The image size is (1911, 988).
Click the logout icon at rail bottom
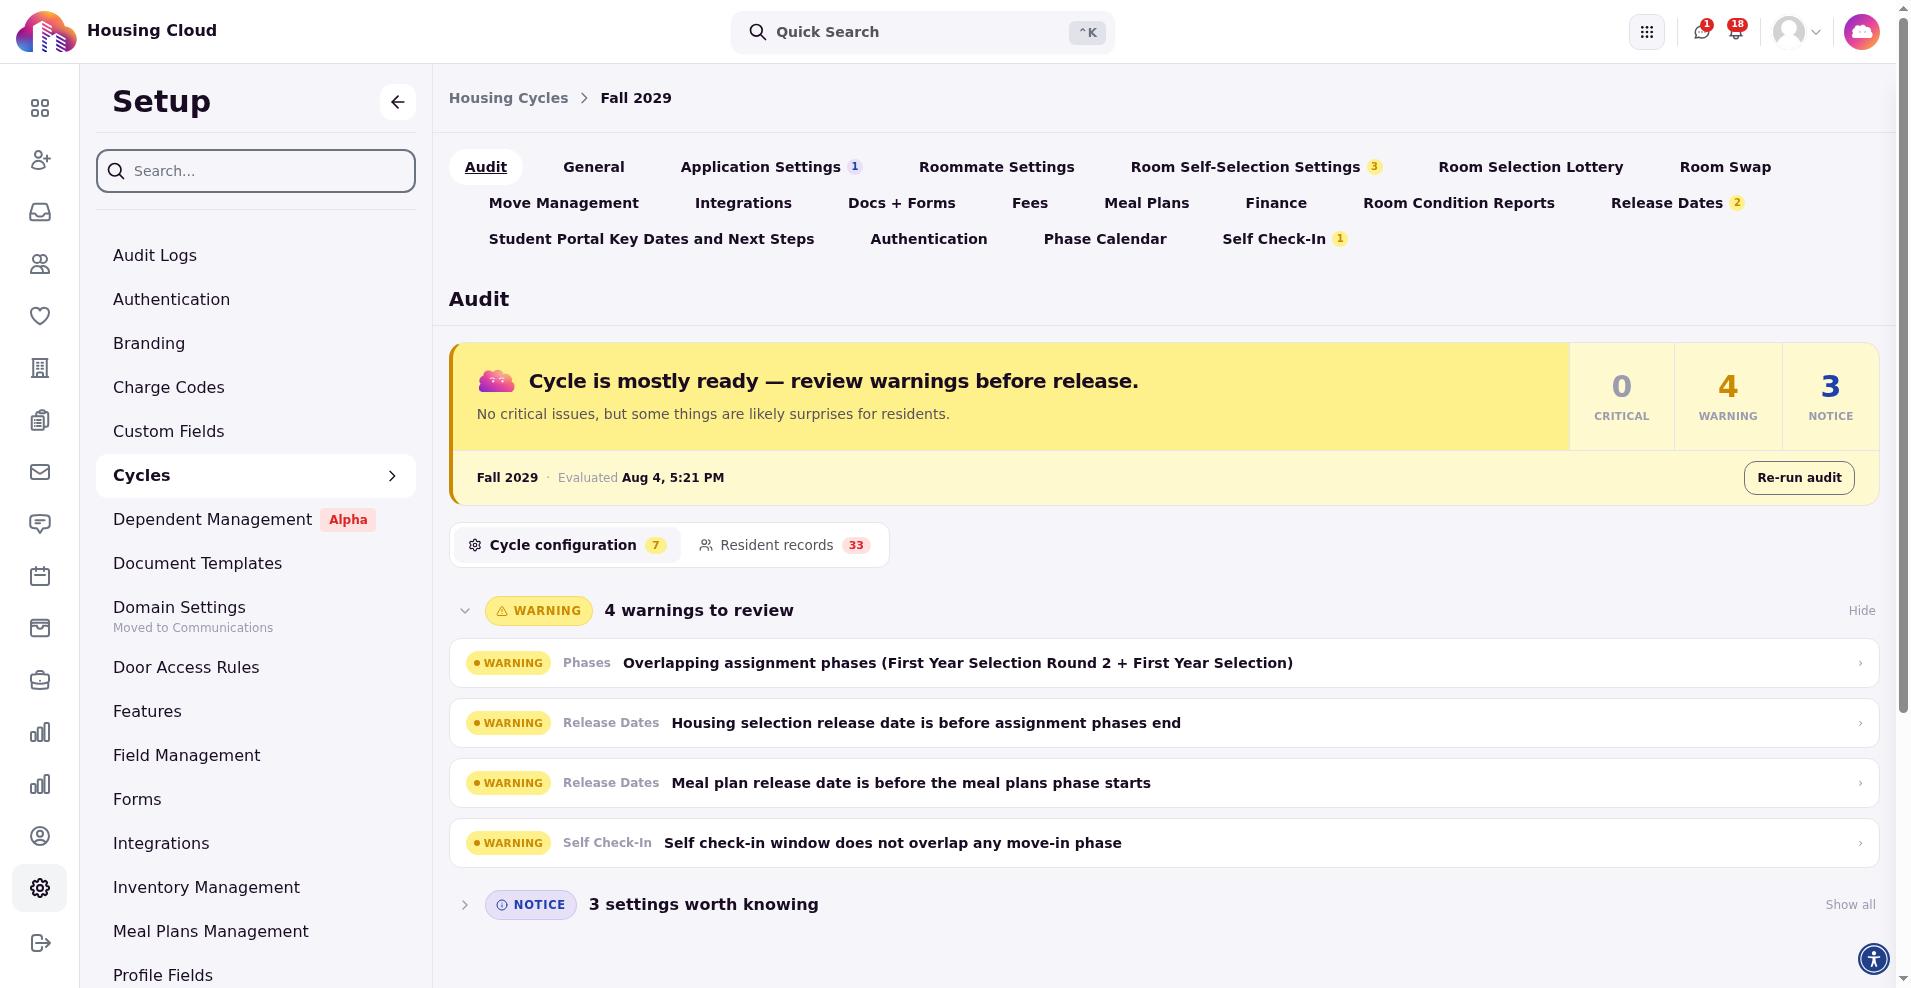[40, 943]
